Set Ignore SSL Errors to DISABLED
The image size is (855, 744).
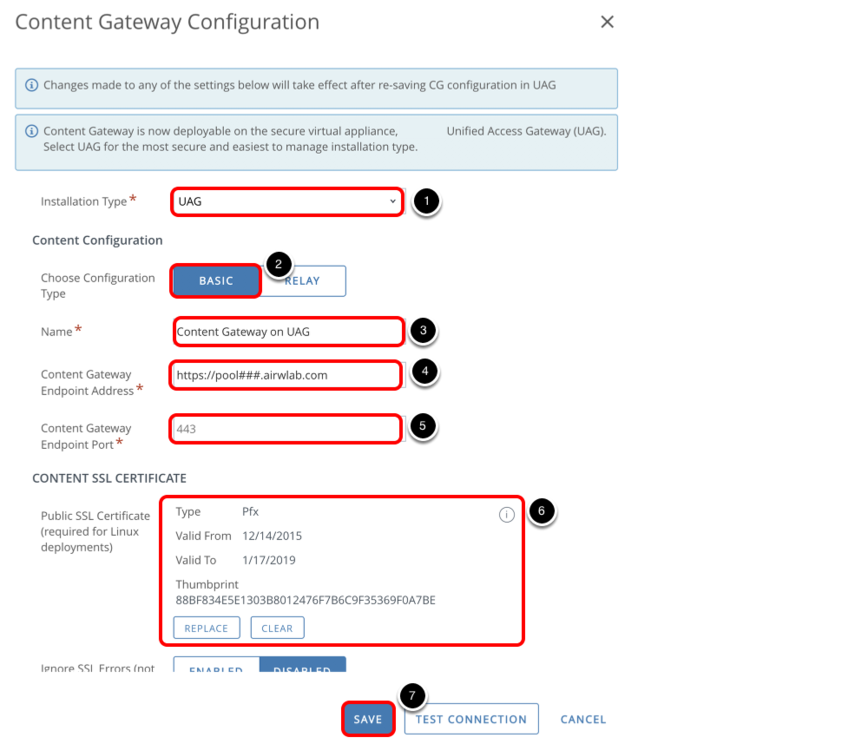tap(302, 668)
